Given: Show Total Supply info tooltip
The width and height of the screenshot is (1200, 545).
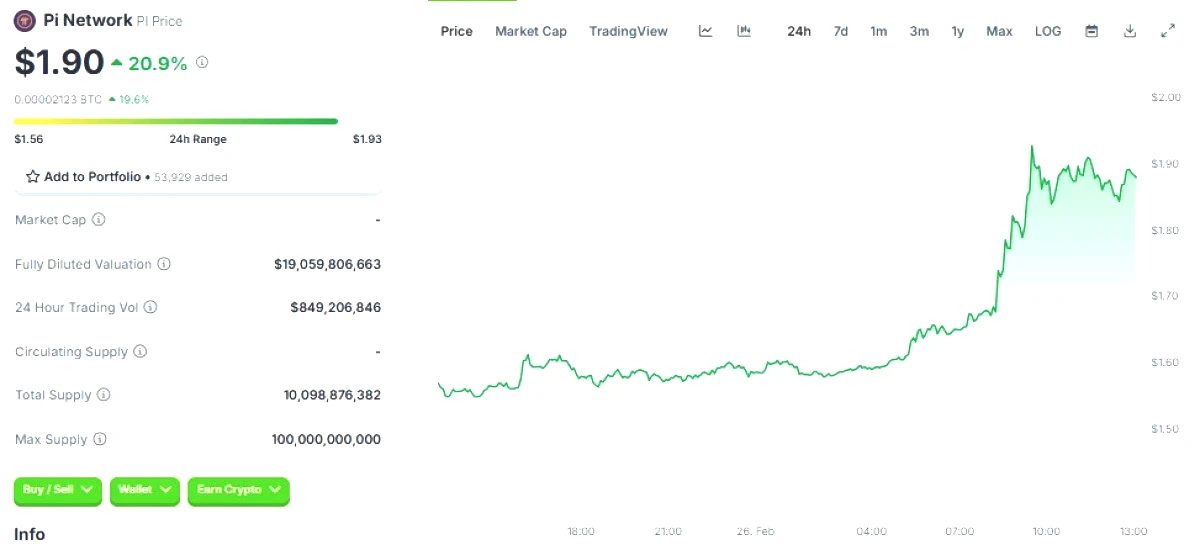Looking at the screenshot, I should point(103,395).
